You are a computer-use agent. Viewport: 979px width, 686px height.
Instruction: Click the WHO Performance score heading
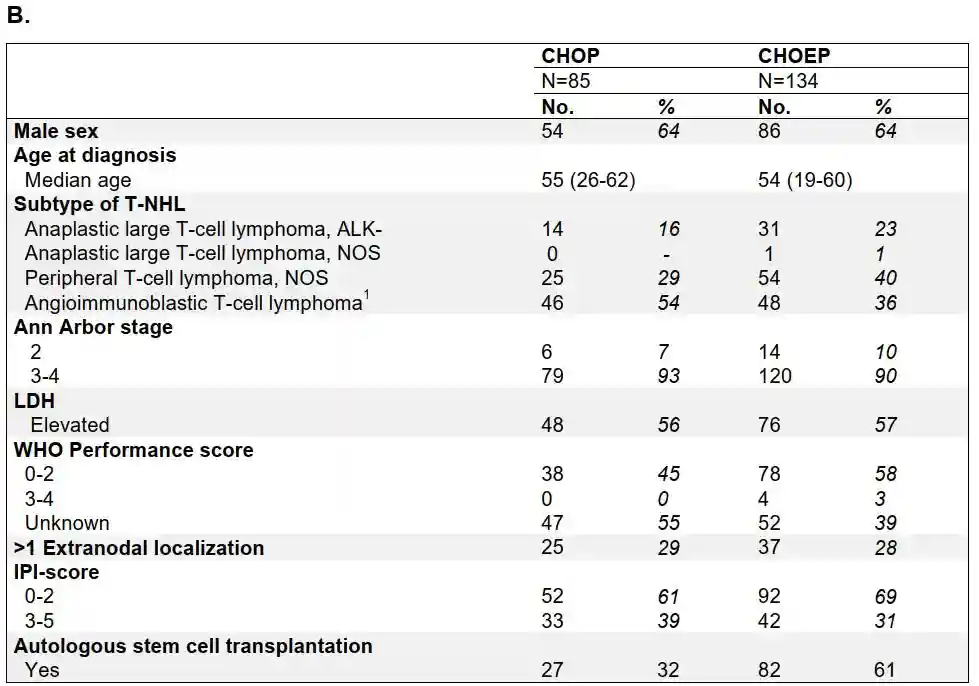134,450
